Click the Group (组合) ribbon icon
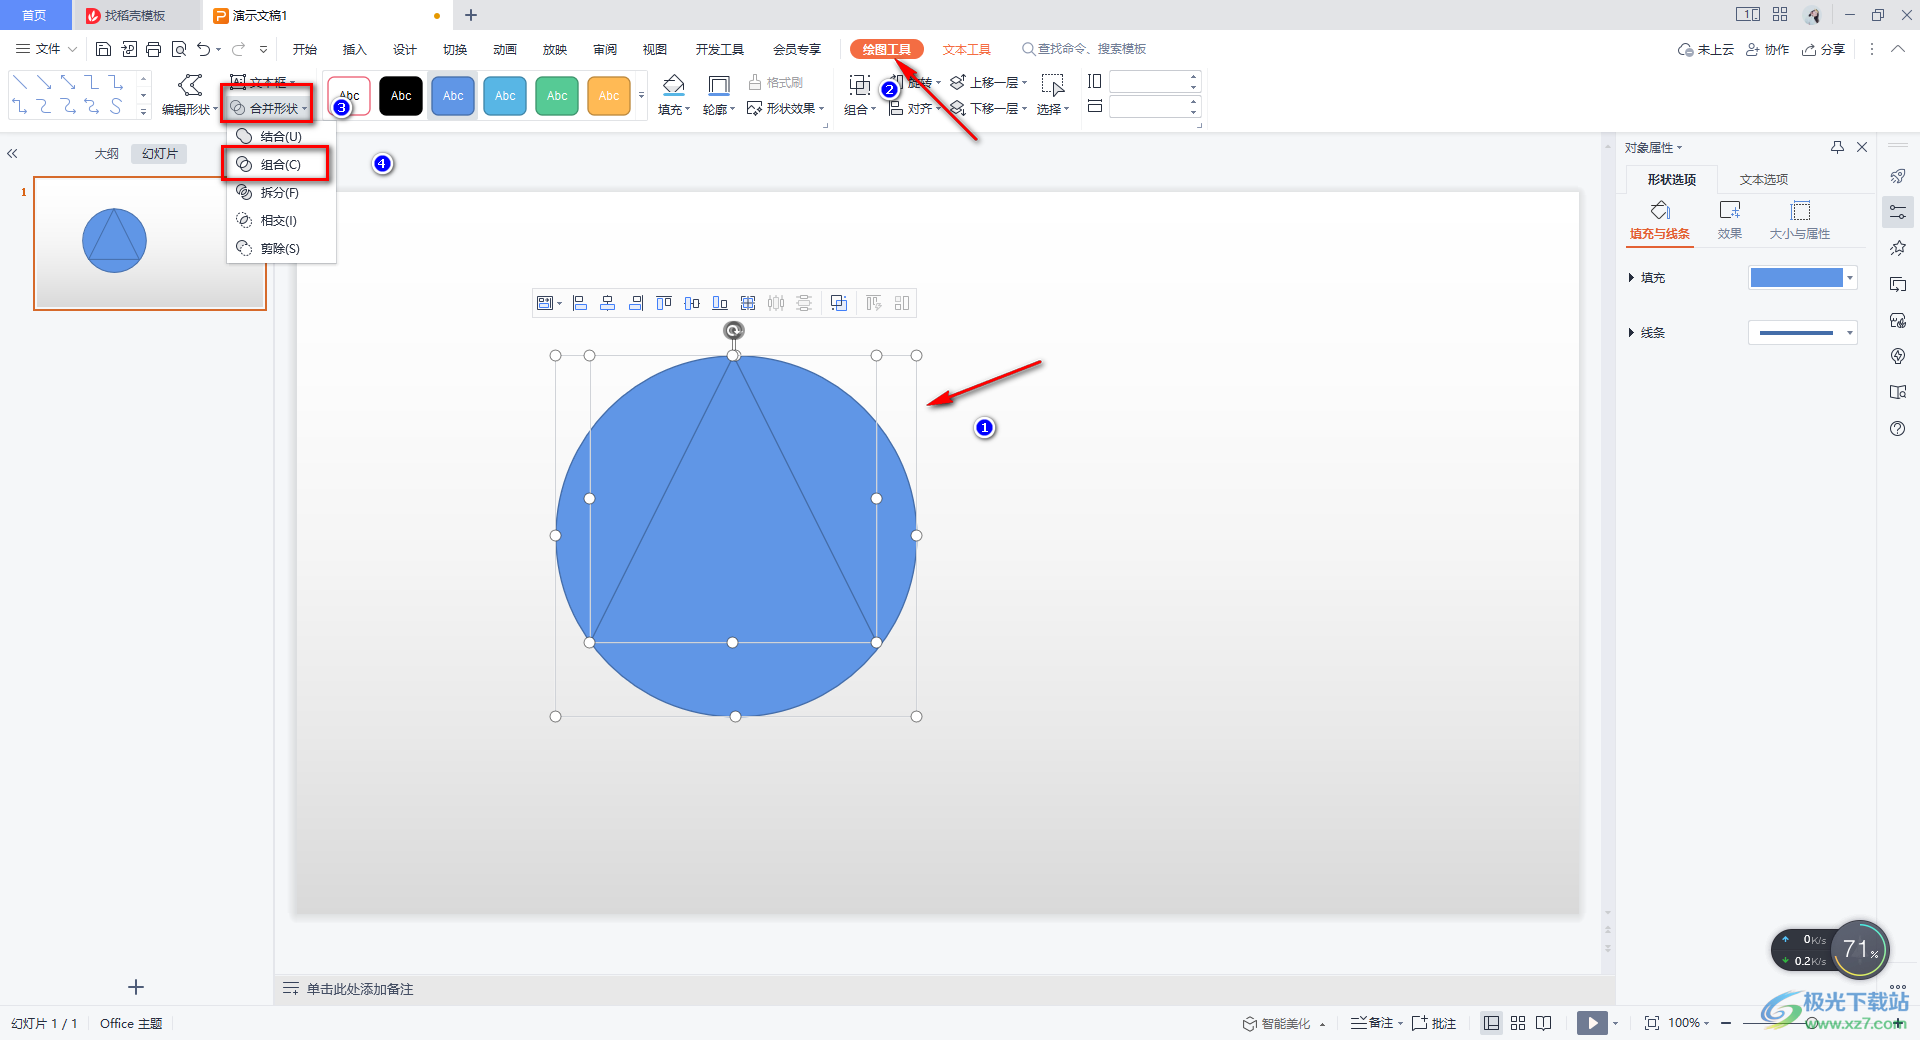Screen dimensions: 1920x1040 859,86
